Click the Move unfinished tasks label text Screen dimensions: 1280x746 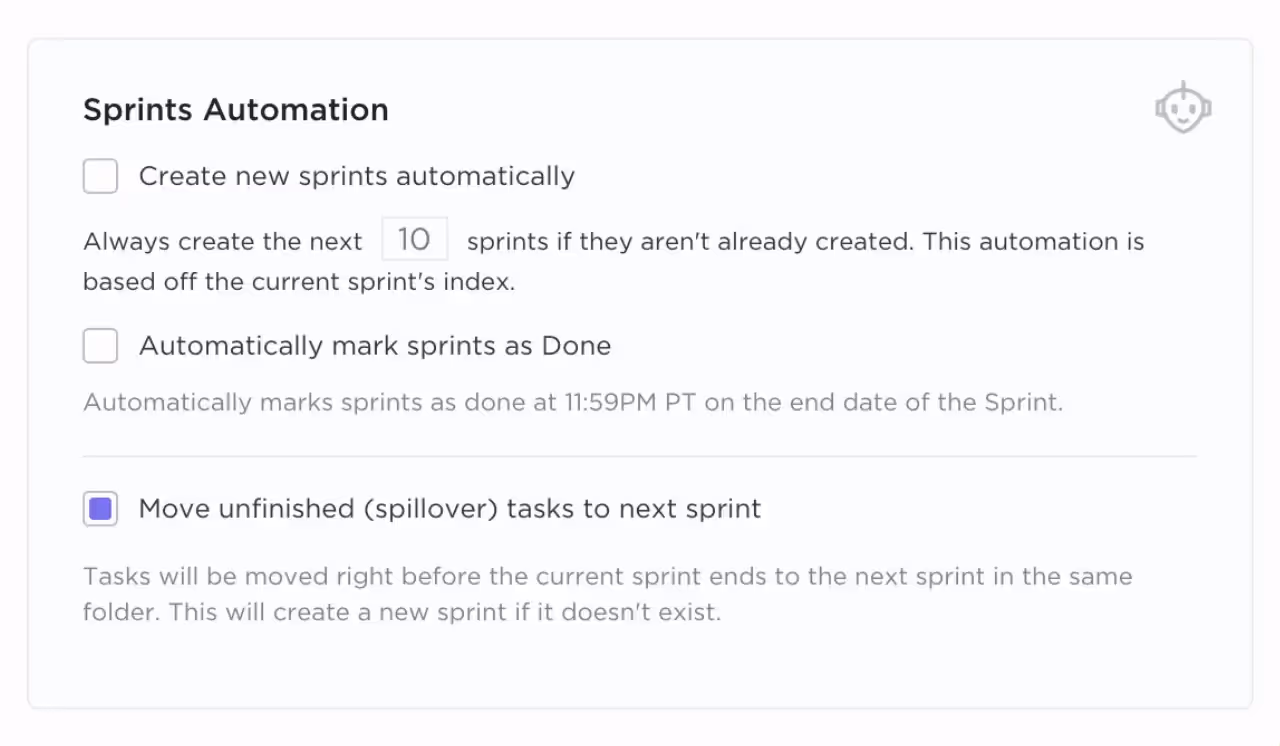(450, 508)
